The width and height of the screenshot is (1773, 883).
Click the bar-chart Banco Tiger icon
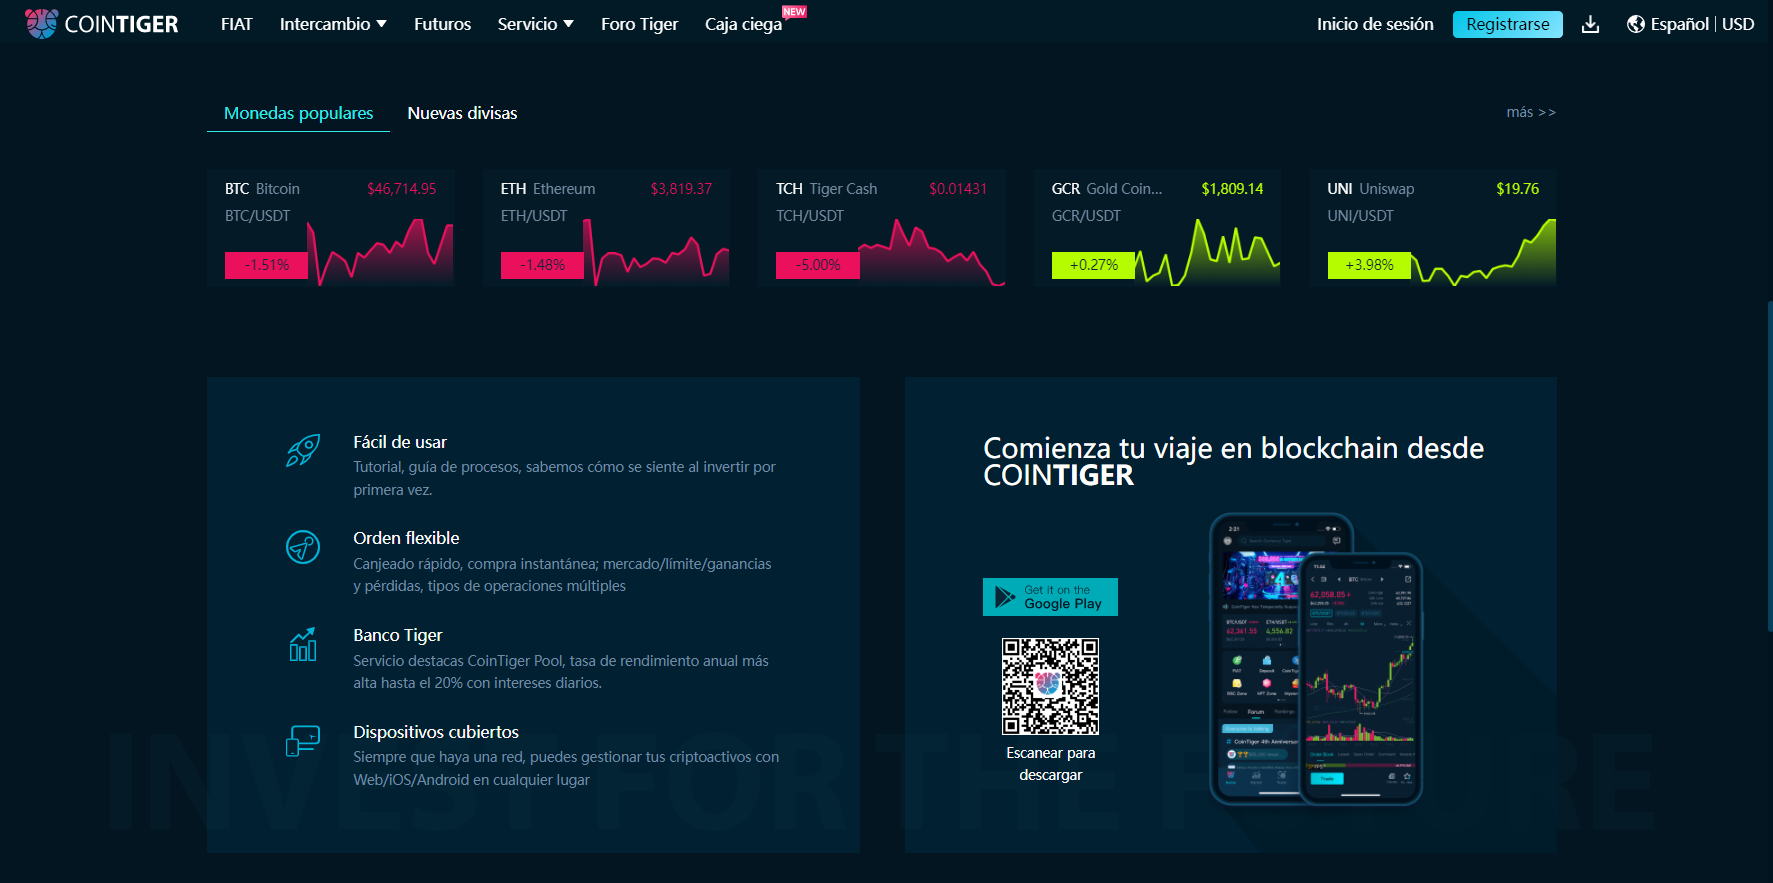[x=303, y=644]
